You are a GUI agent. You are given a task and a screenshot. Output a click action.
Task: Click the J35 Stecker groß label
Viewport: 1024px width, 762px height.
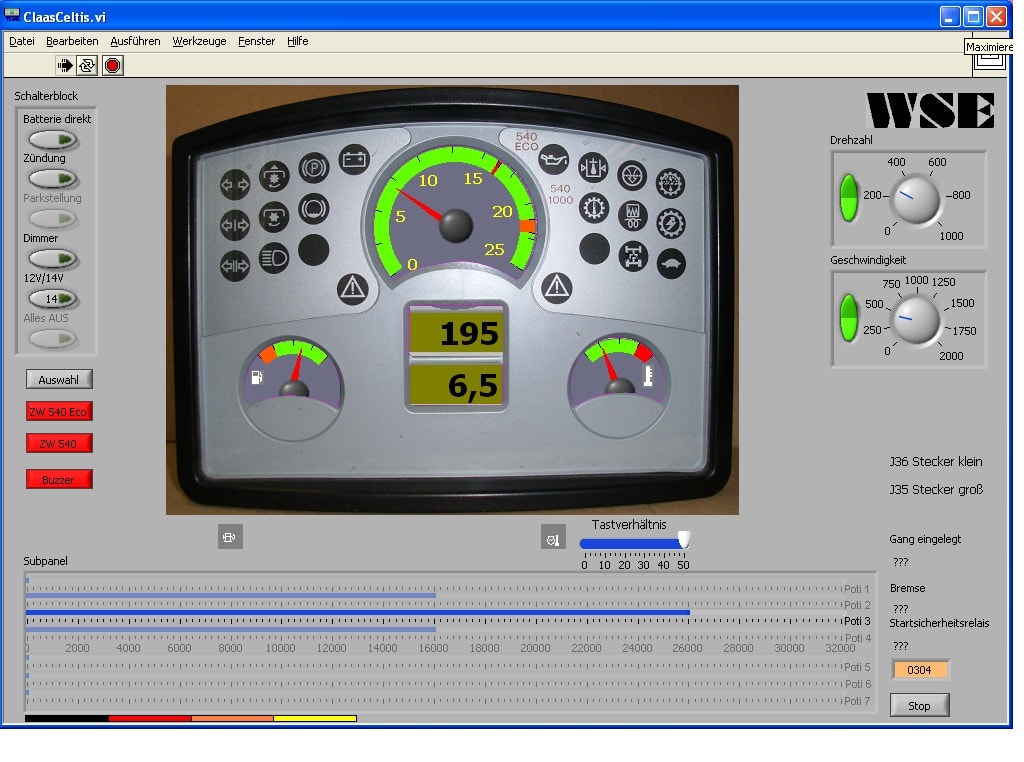pyautogui.click(x=936, y=489)
